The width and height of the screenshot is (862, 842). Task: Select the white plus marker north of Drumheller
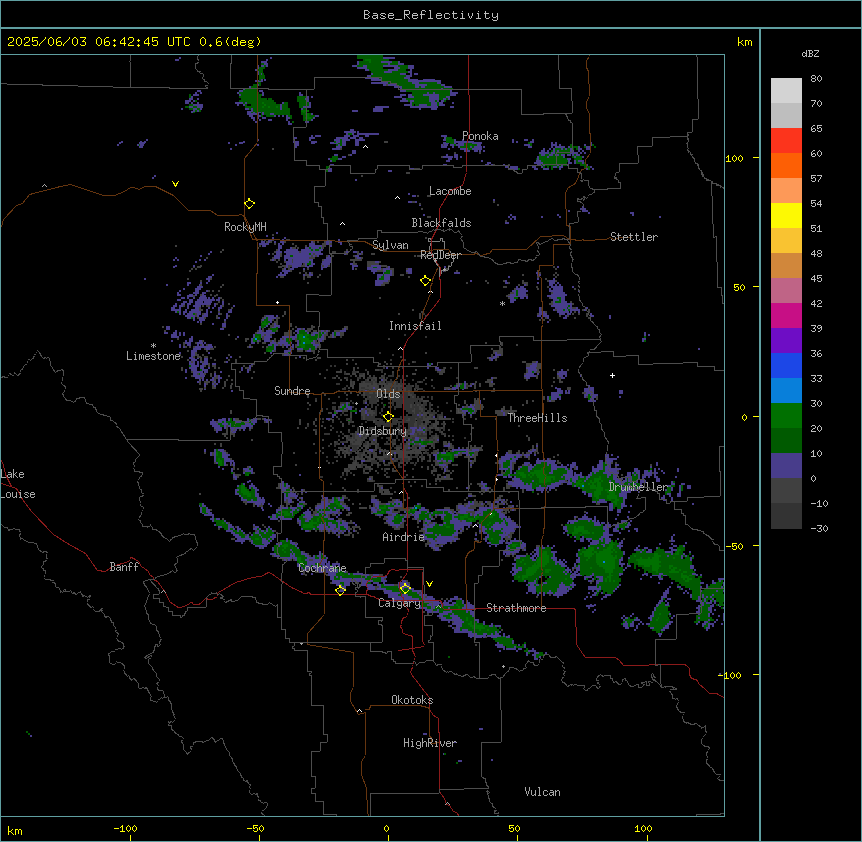pos(612,375)
